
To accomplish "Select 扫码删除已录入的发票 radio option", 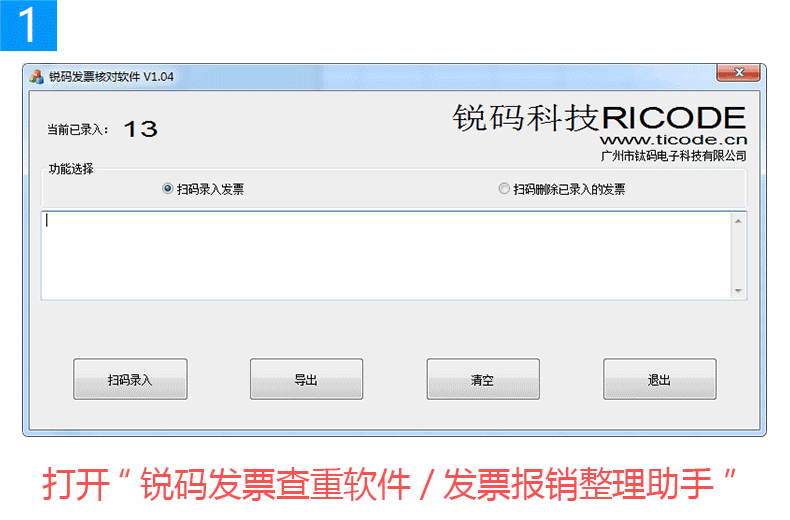I will point(504,189).
